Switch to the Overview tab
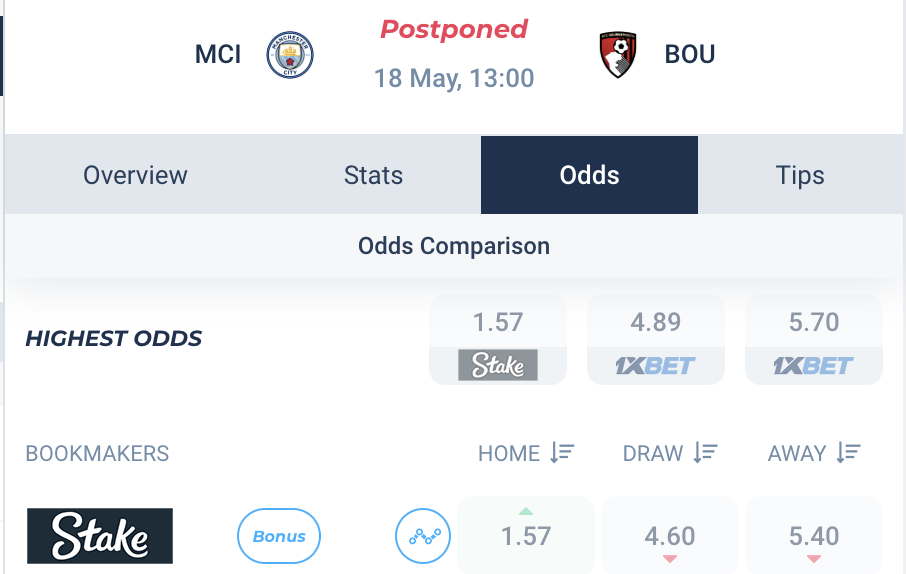The width and height of the screenshot is (906, 574). click(x=135, y=175)
